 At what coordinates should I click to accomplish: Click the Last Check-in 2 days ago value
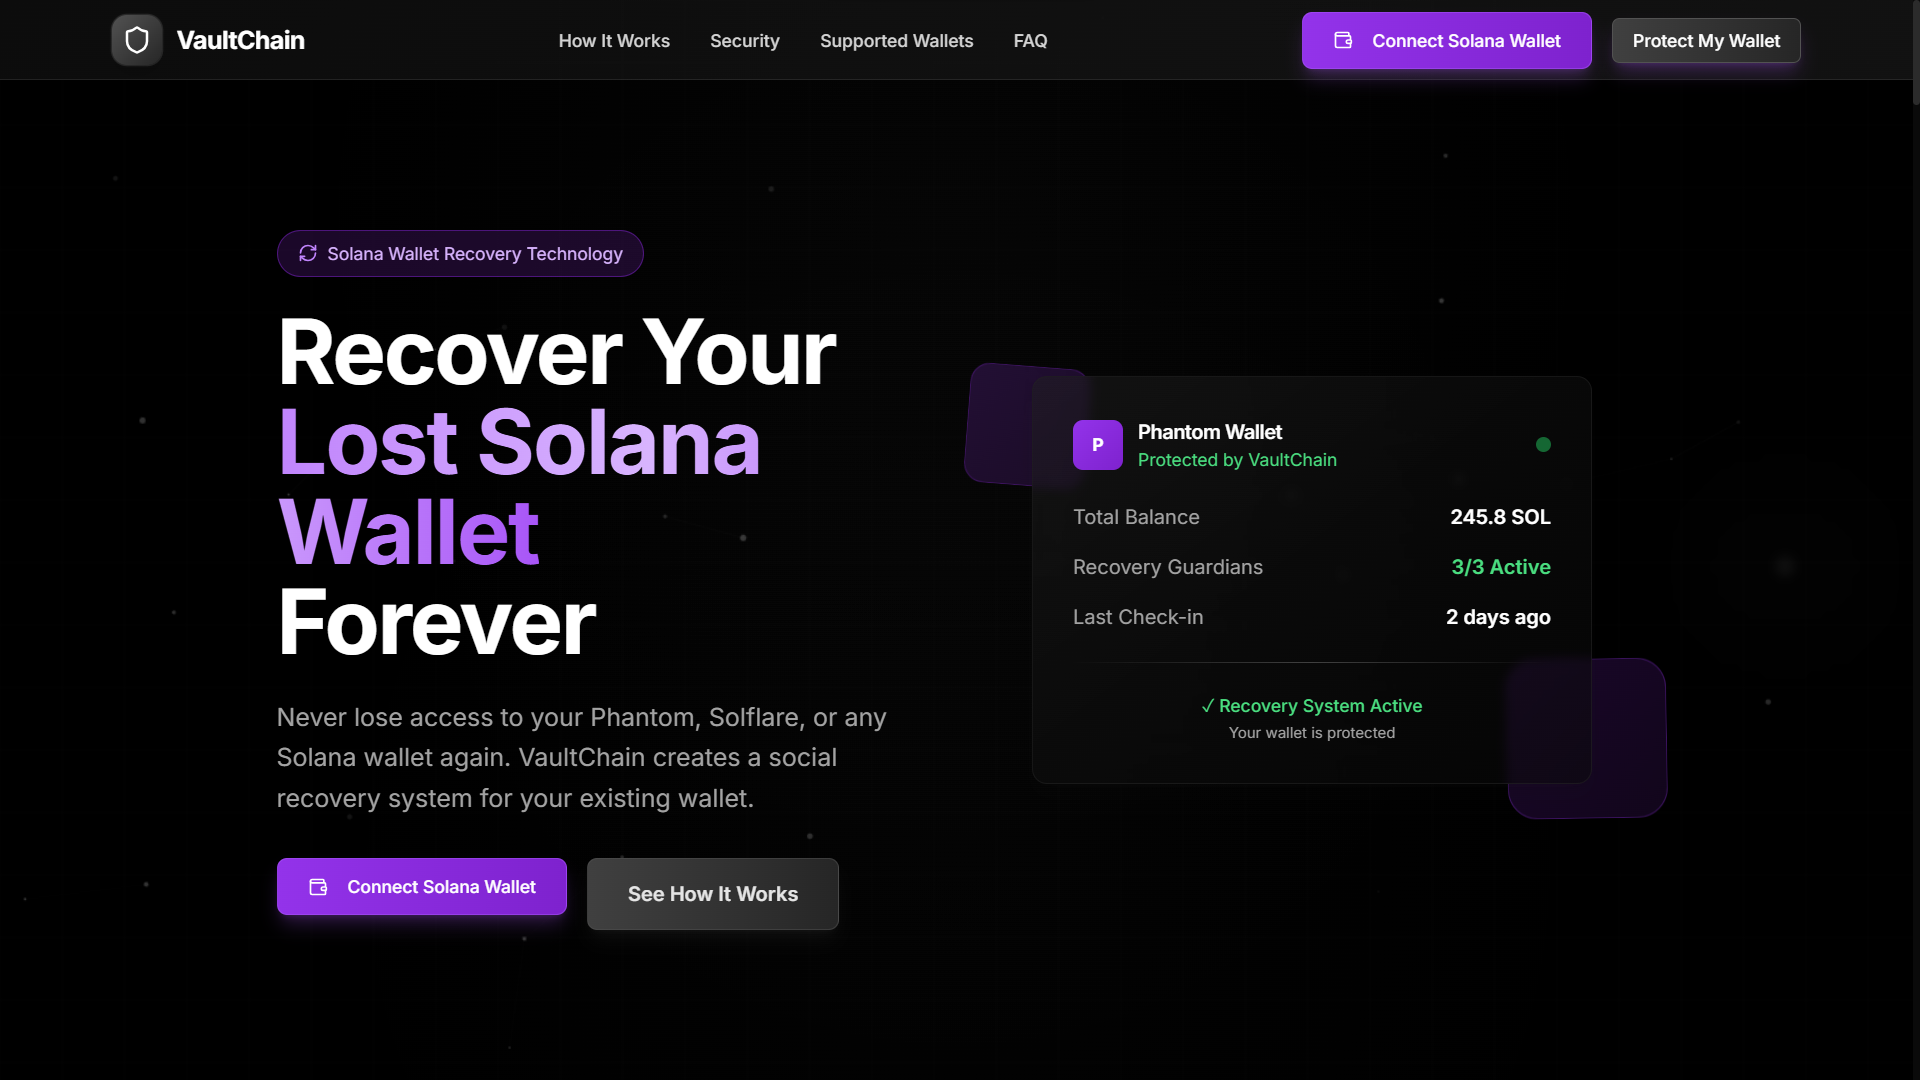[1497, 617]
